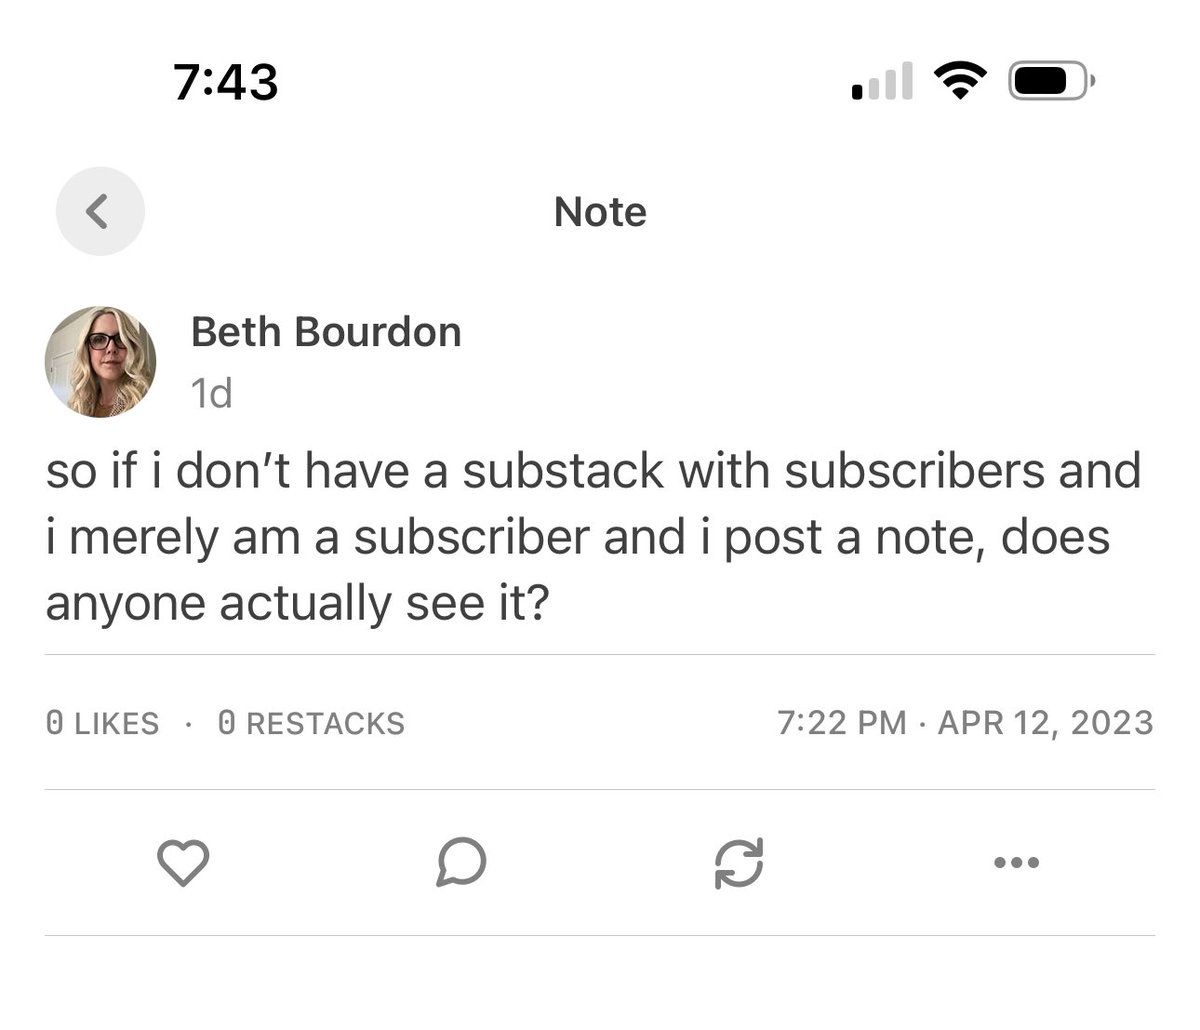View who liked via "0 LIKES"

click(102, 723)
